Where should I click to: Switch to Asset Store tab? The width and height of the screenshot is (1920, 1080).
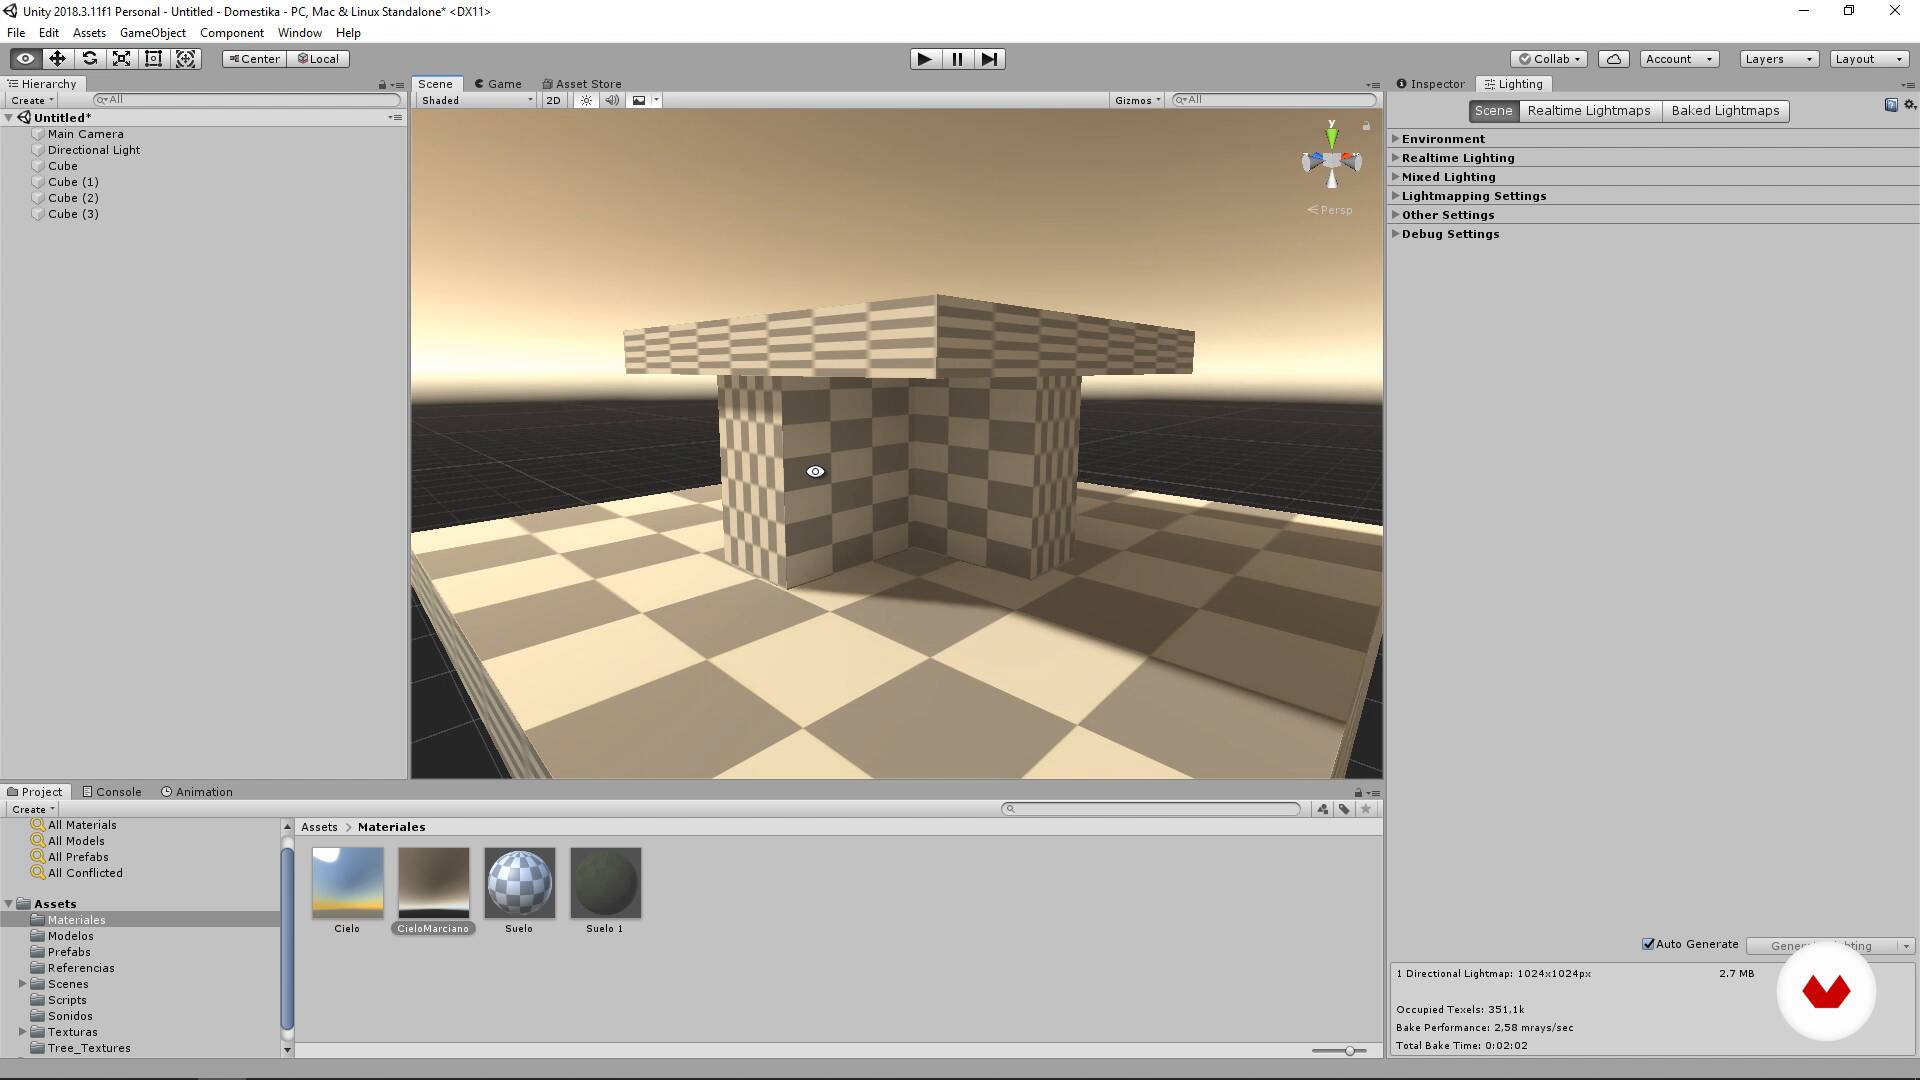pyautogui.click(x=581, y=84)
